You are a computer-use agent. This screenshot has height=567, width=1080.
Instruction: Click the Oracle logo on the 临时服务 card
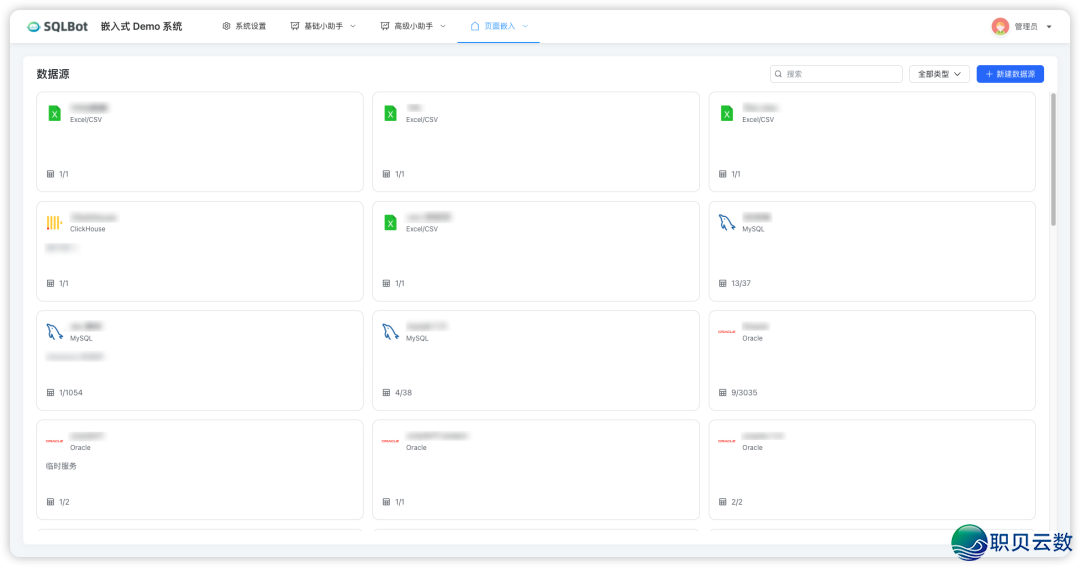point(55,441)
